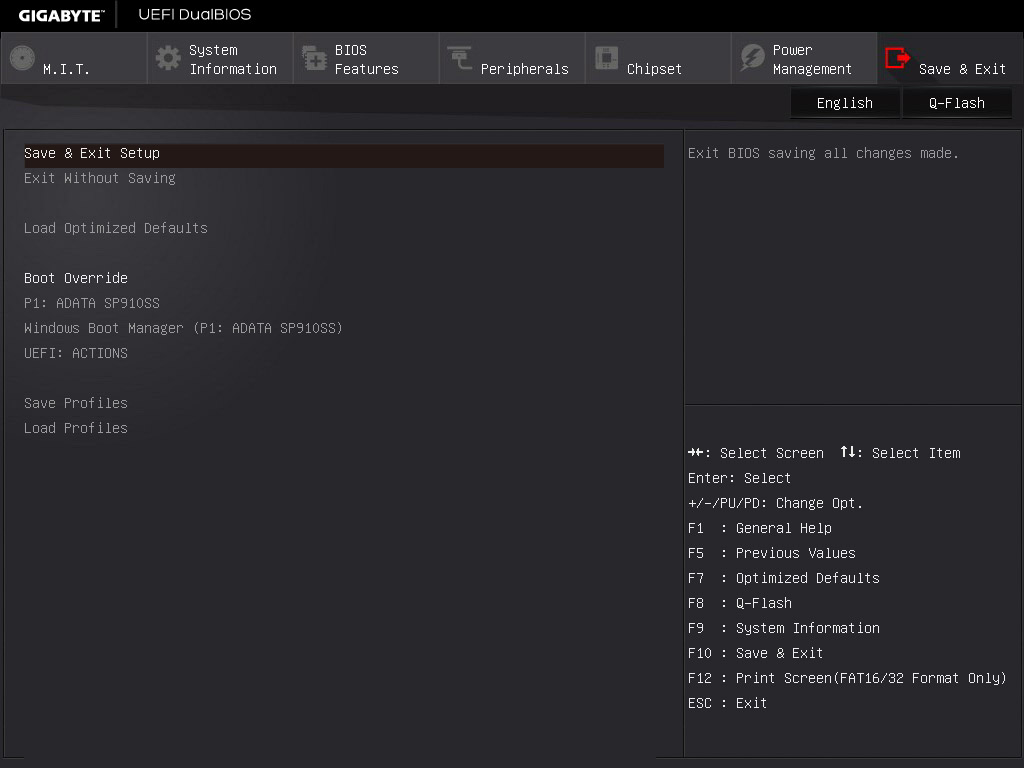1024x768 pixels.
Task: Open the English language selector
Action: 844,103
